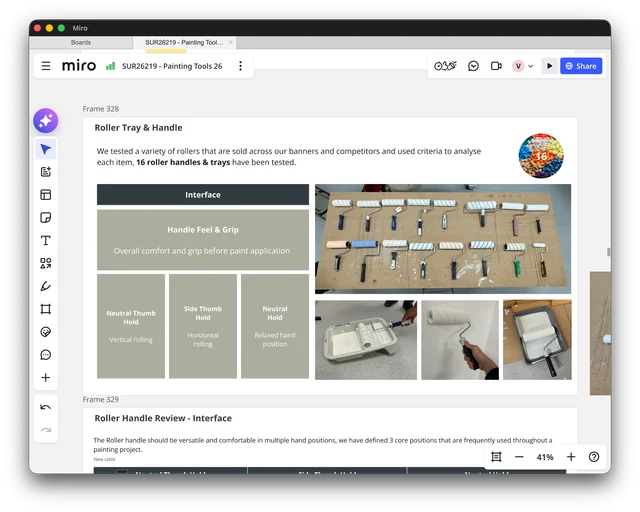The width and height of the screenshot is (640, 512).
Task: Expand more tools with plus icon
Action: pyautogui.click(x=46, y=378)
